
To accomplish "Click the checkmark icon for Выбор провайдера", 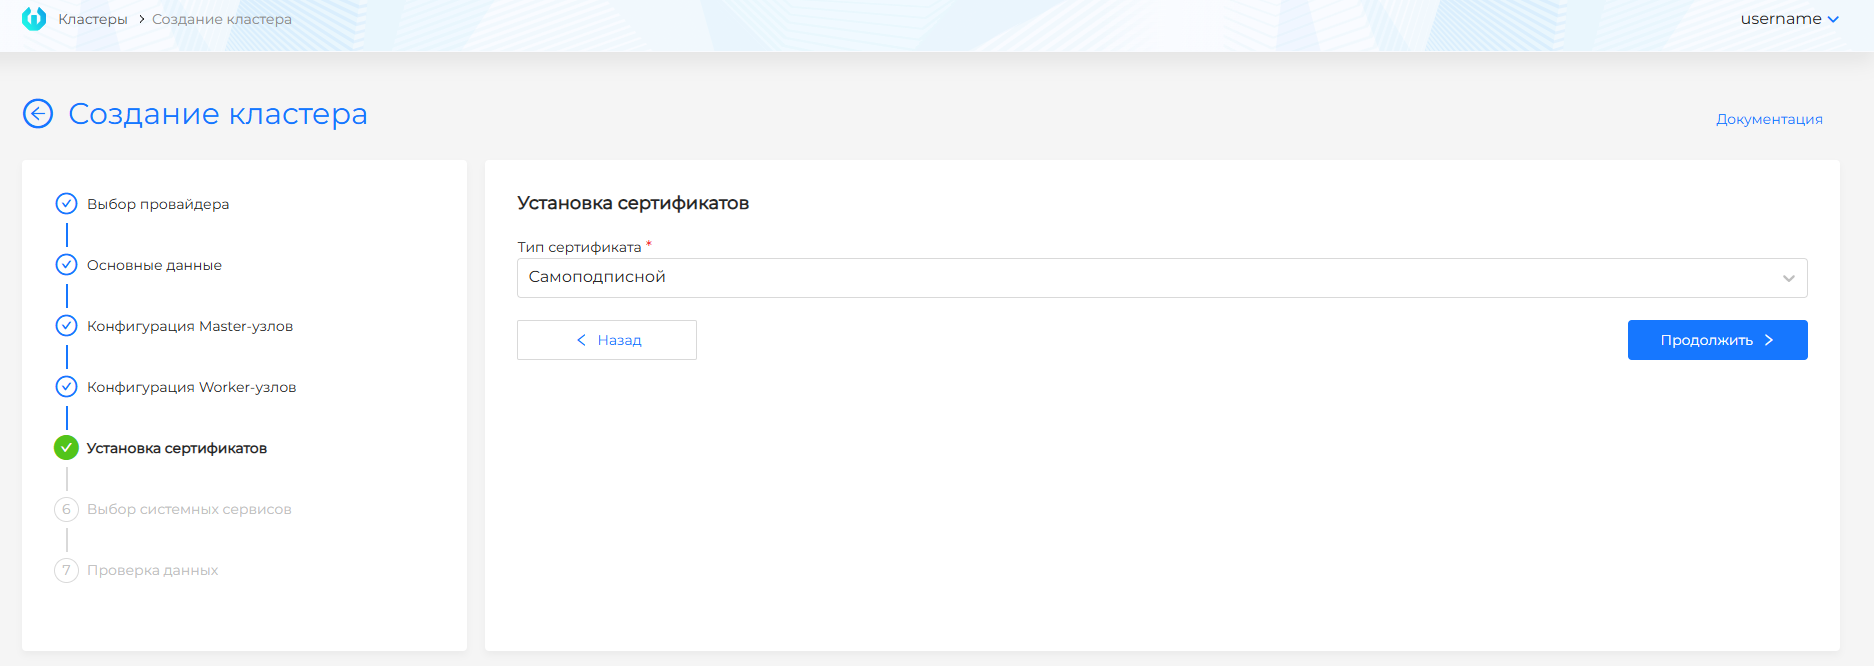I will (66, 204).
